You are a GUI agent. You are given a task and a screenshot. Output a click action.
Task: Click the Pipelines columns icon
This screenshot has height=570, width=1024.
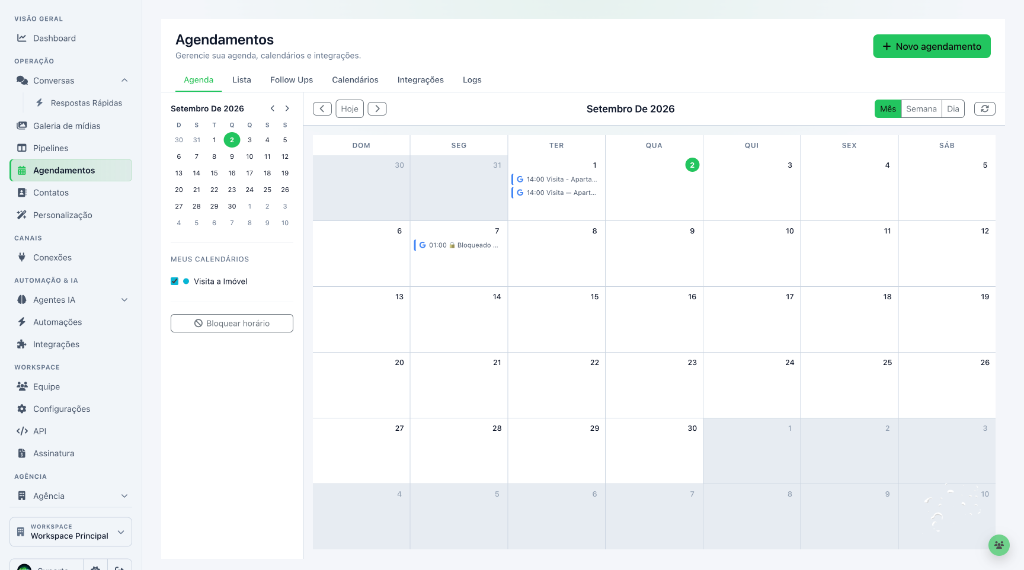coord(22,148)
